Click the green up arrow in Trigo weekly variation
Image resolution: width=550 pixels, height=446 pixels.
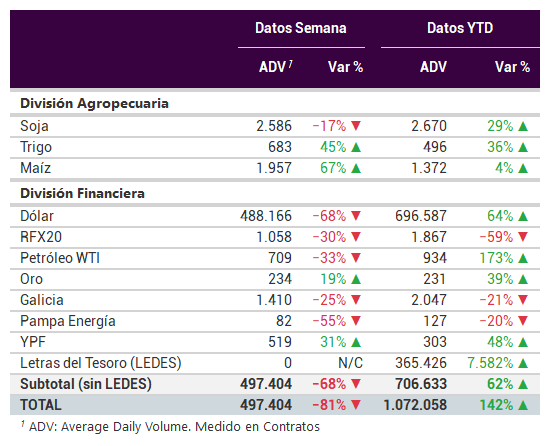point(356,147)
